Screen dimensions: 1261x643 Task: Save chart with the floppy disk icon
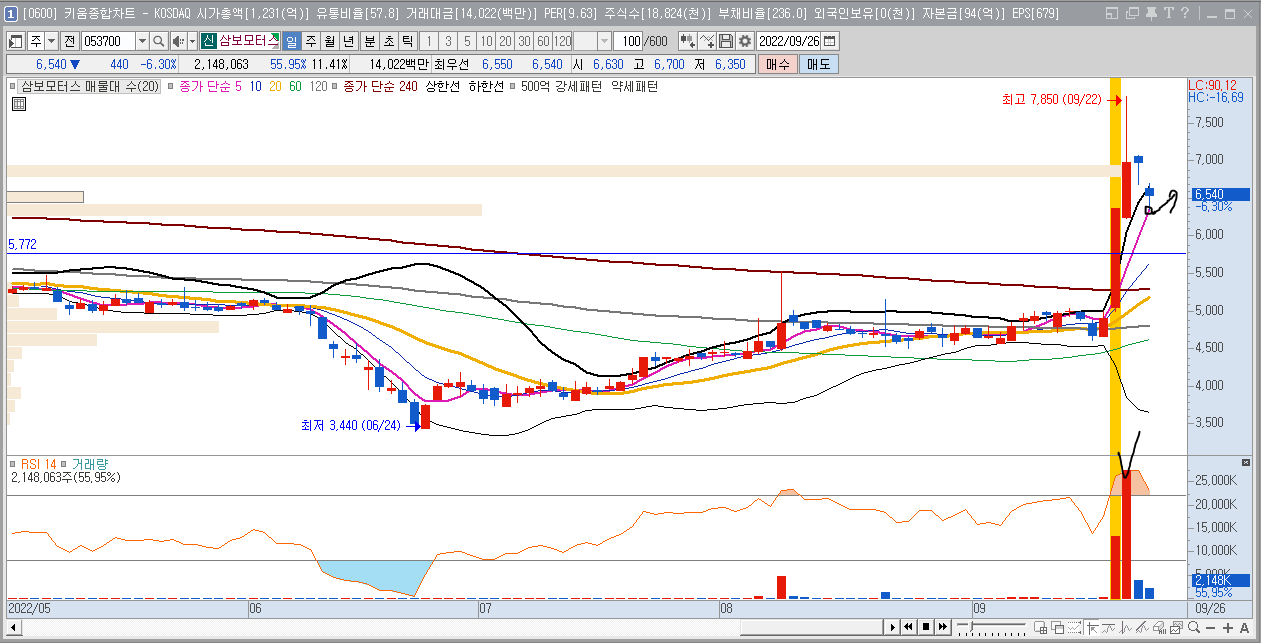point(725,41)
